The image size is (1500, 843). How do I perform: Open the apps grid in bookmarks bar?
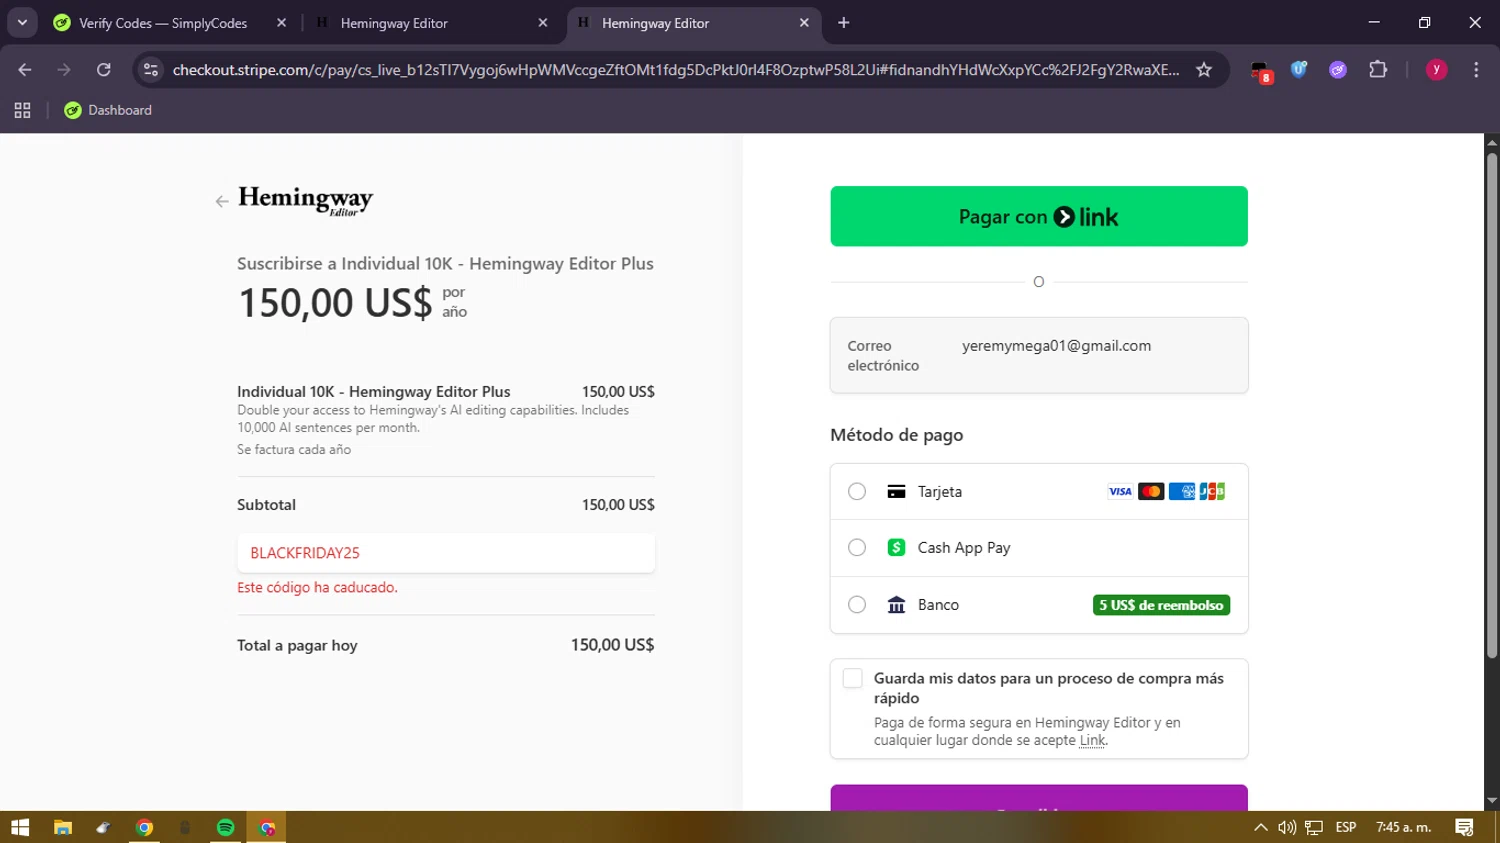(22, 110)
